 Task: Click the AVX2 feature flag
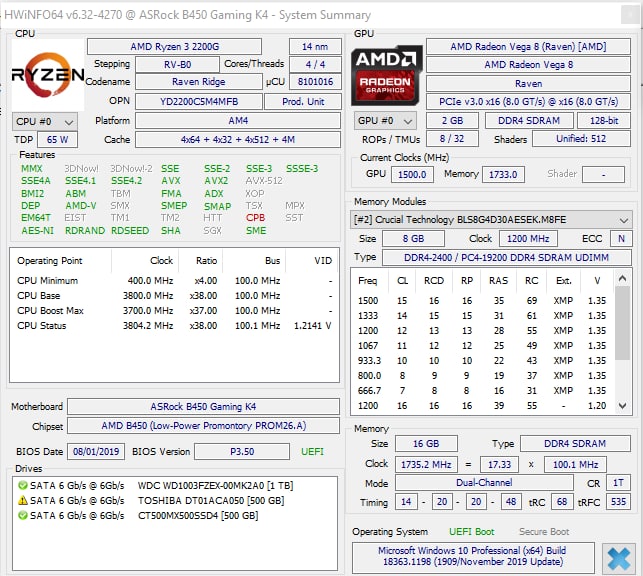pos(216,181)
